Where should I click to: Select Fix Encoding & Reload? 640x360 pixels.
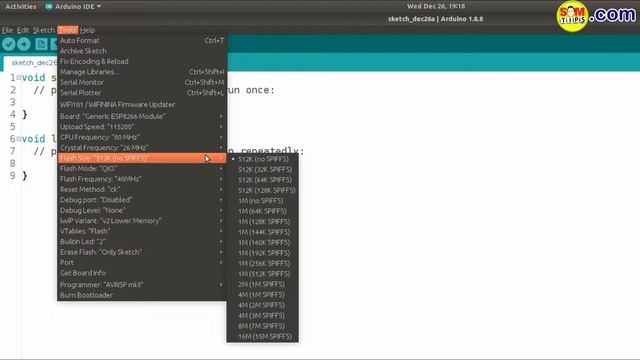coord(142,62)
